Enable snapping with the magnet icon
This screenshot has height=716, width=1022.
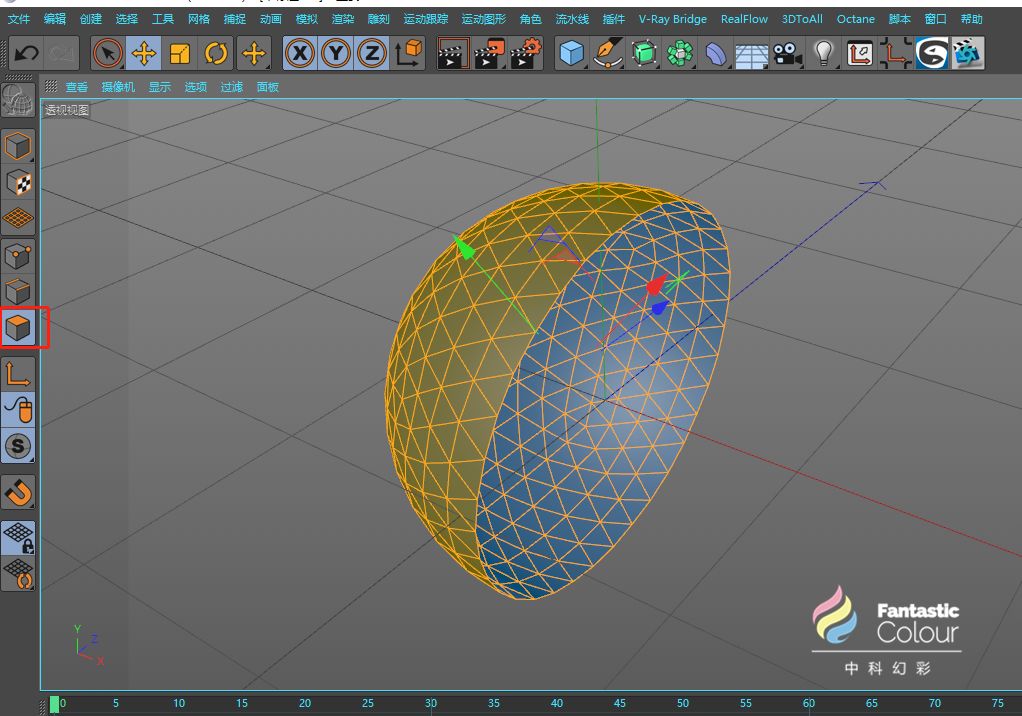tap(19, 491)
